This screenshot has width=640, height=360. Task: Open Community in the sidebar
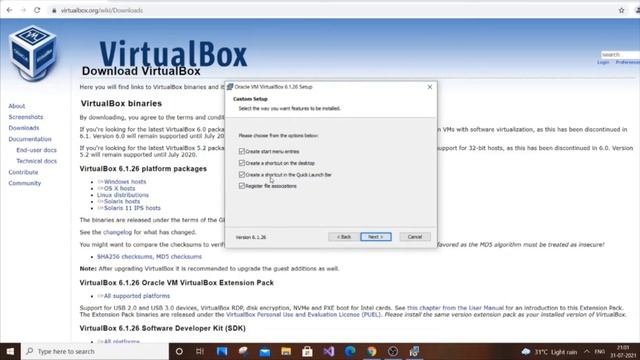click(24, 183)
